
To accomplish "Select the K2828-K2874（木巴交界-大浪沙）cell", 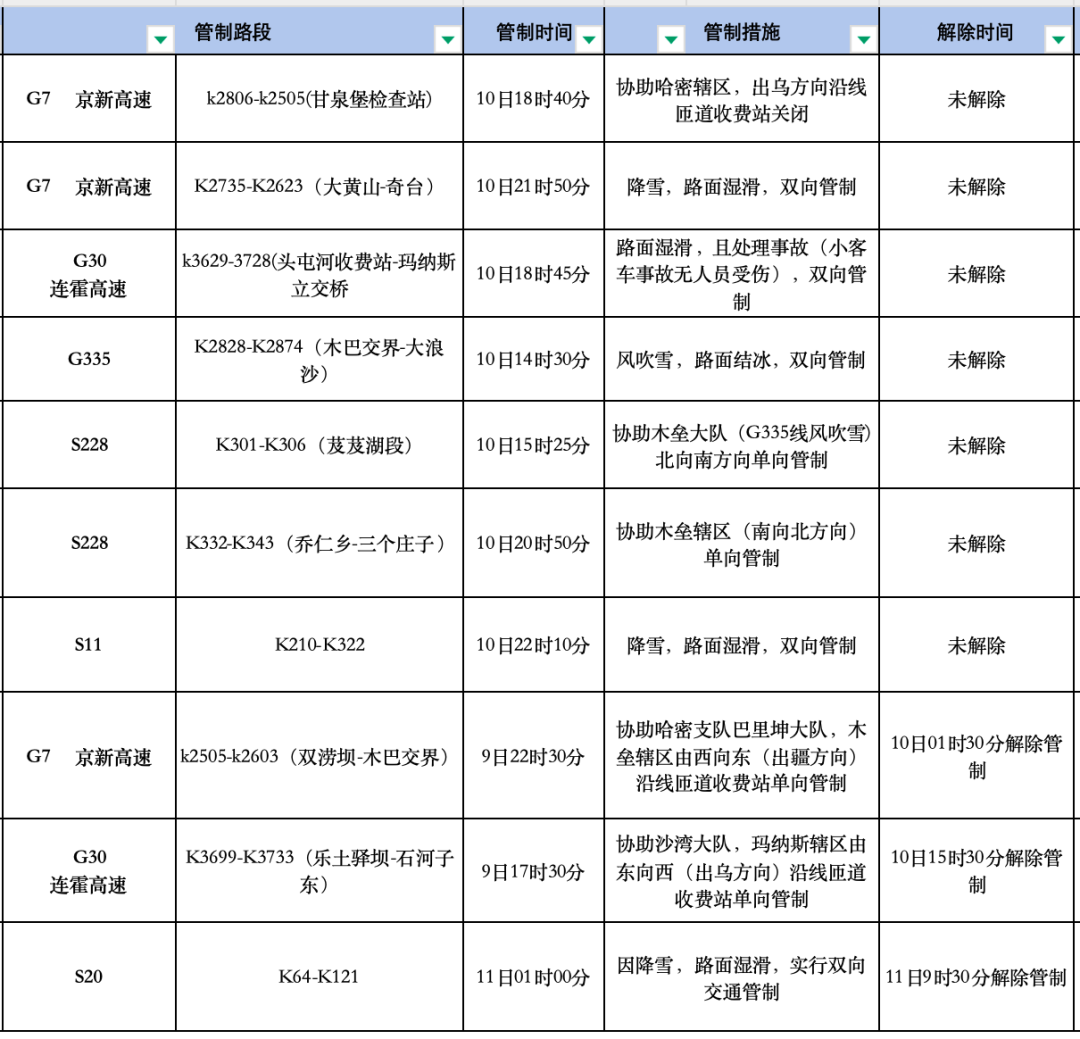I will coord(318,358).
